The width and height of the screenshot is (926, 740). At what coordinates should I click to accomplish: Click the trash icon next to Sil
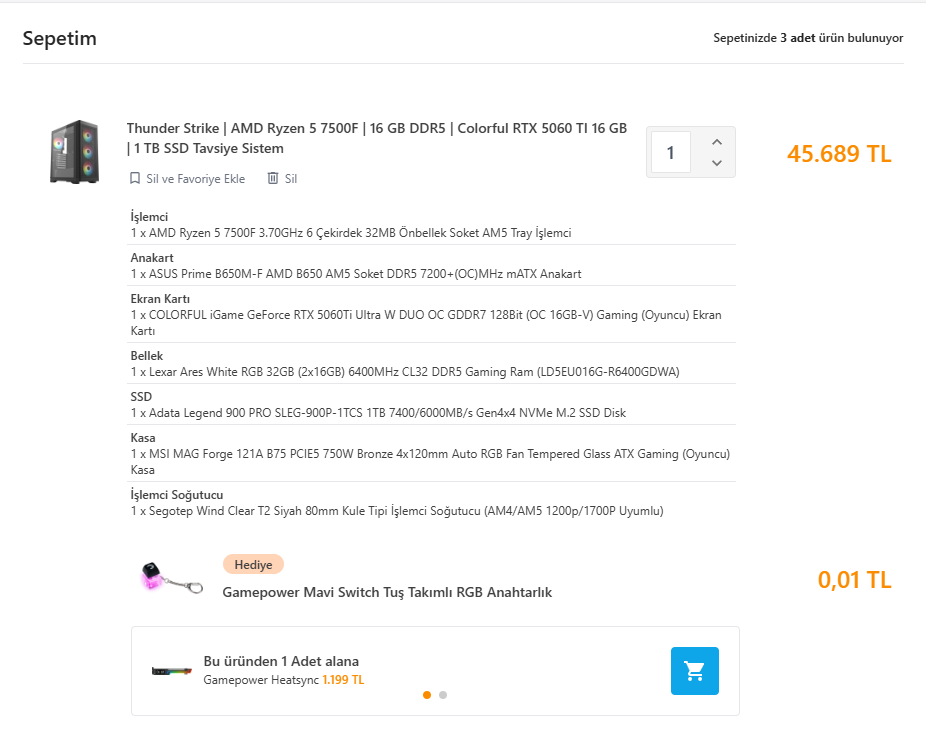tap(273, 178)
